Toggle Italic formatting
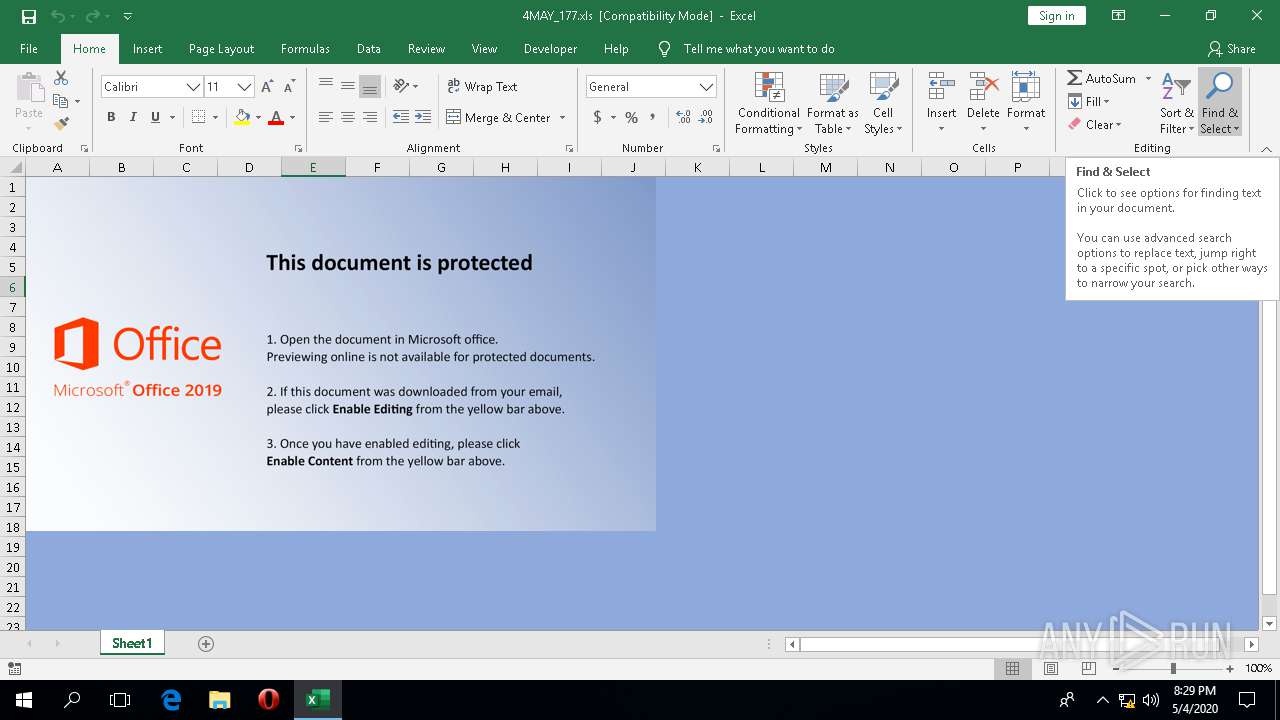This screenshot has width=1280, height=720. [x=133, y=117]
